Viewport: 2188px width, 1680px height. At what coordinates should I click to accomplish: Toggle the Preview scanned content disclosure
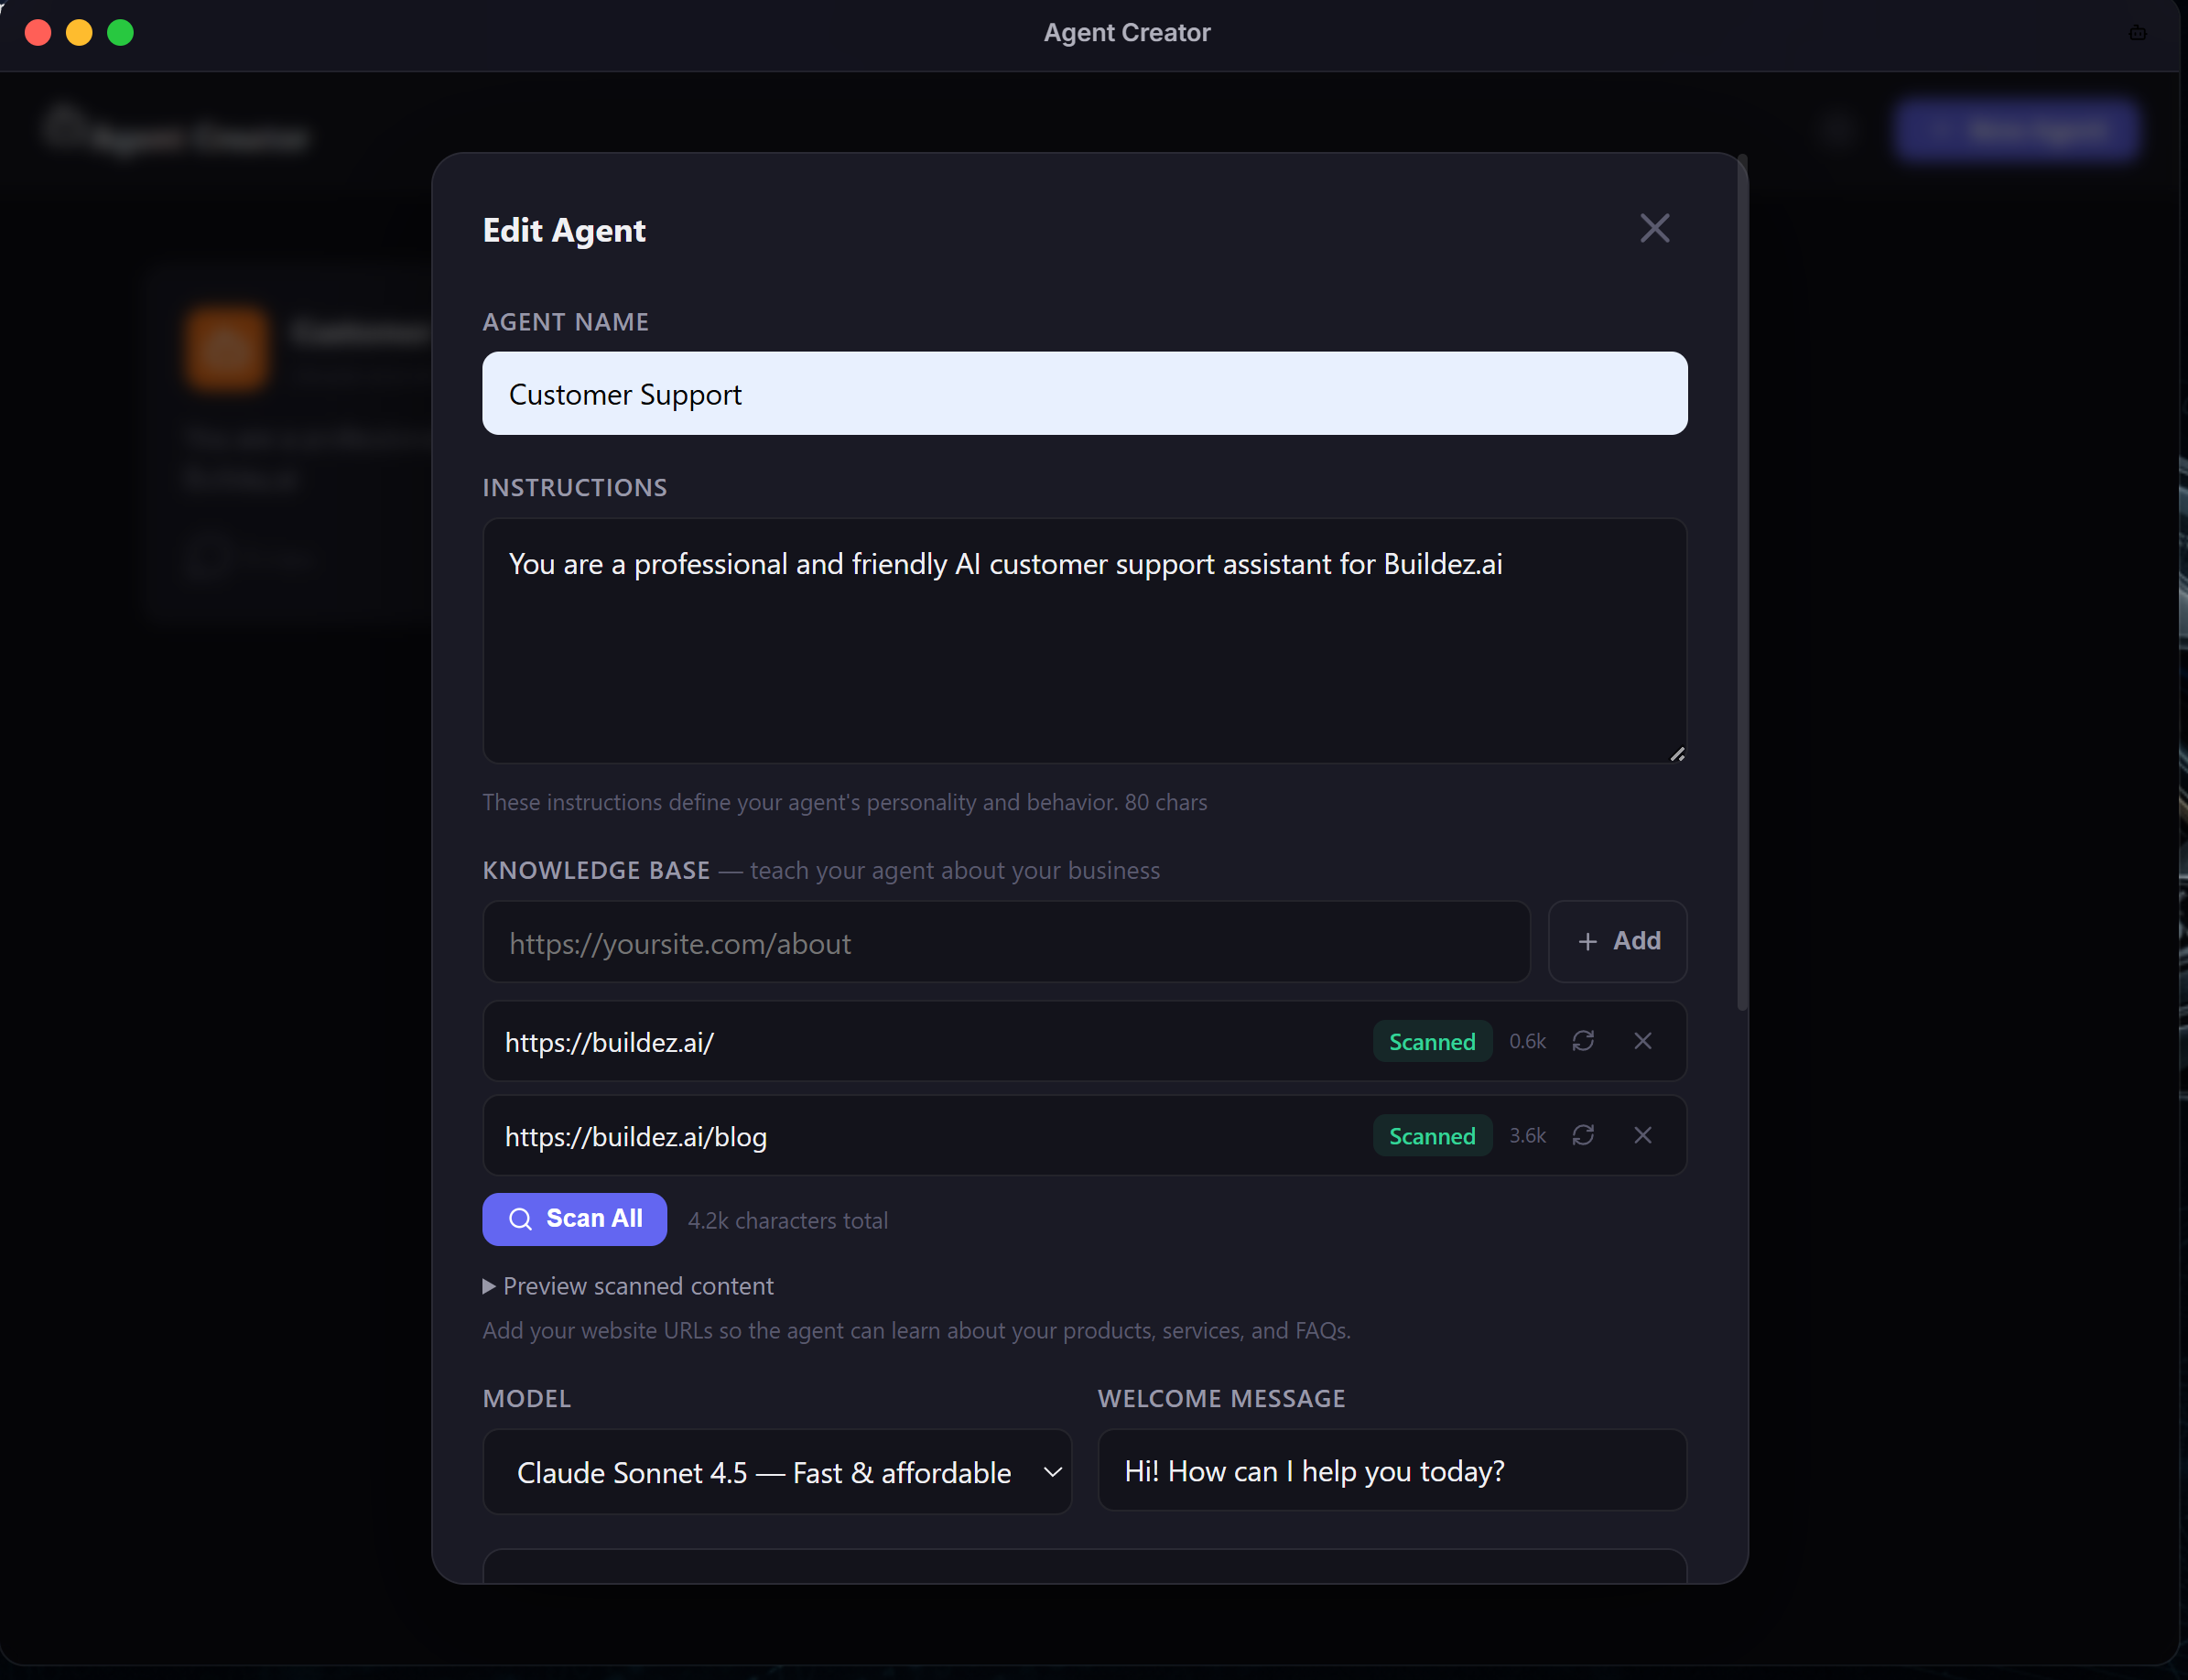[628, 1286]
